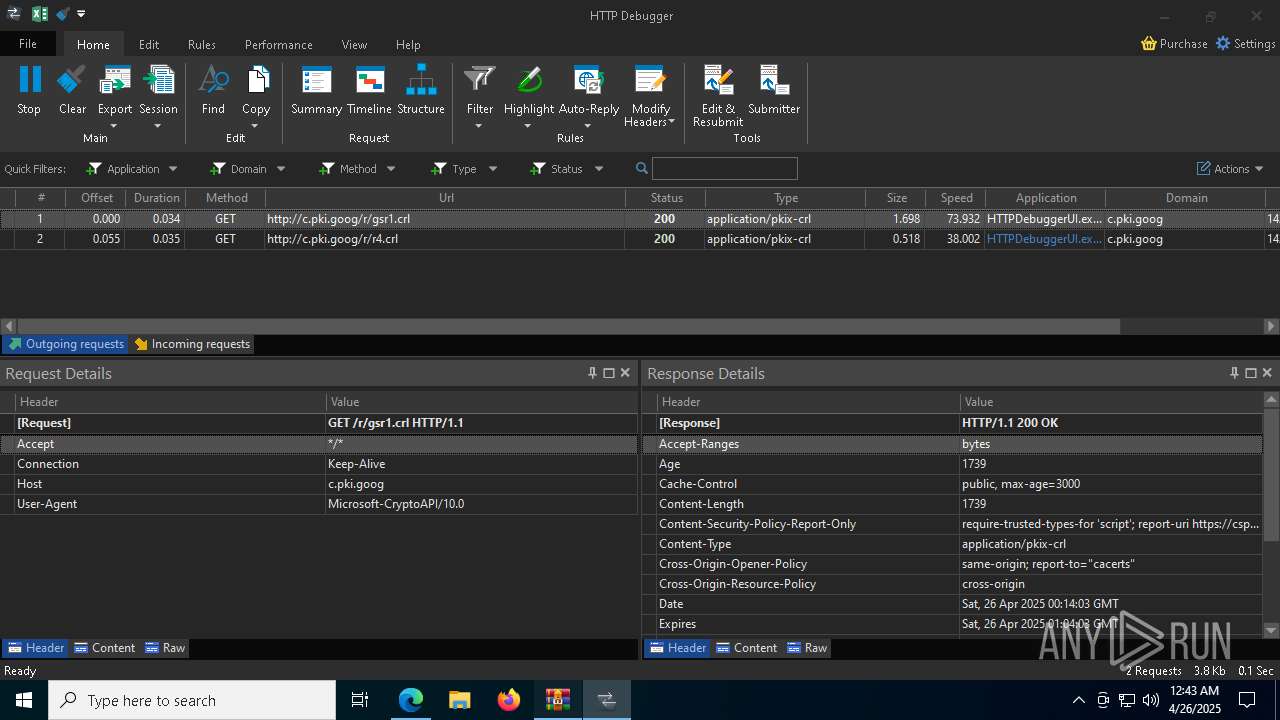Sort requests by Status column header
The height and width of the screenshot is (720, 1280).
click(x=666, y=198)
